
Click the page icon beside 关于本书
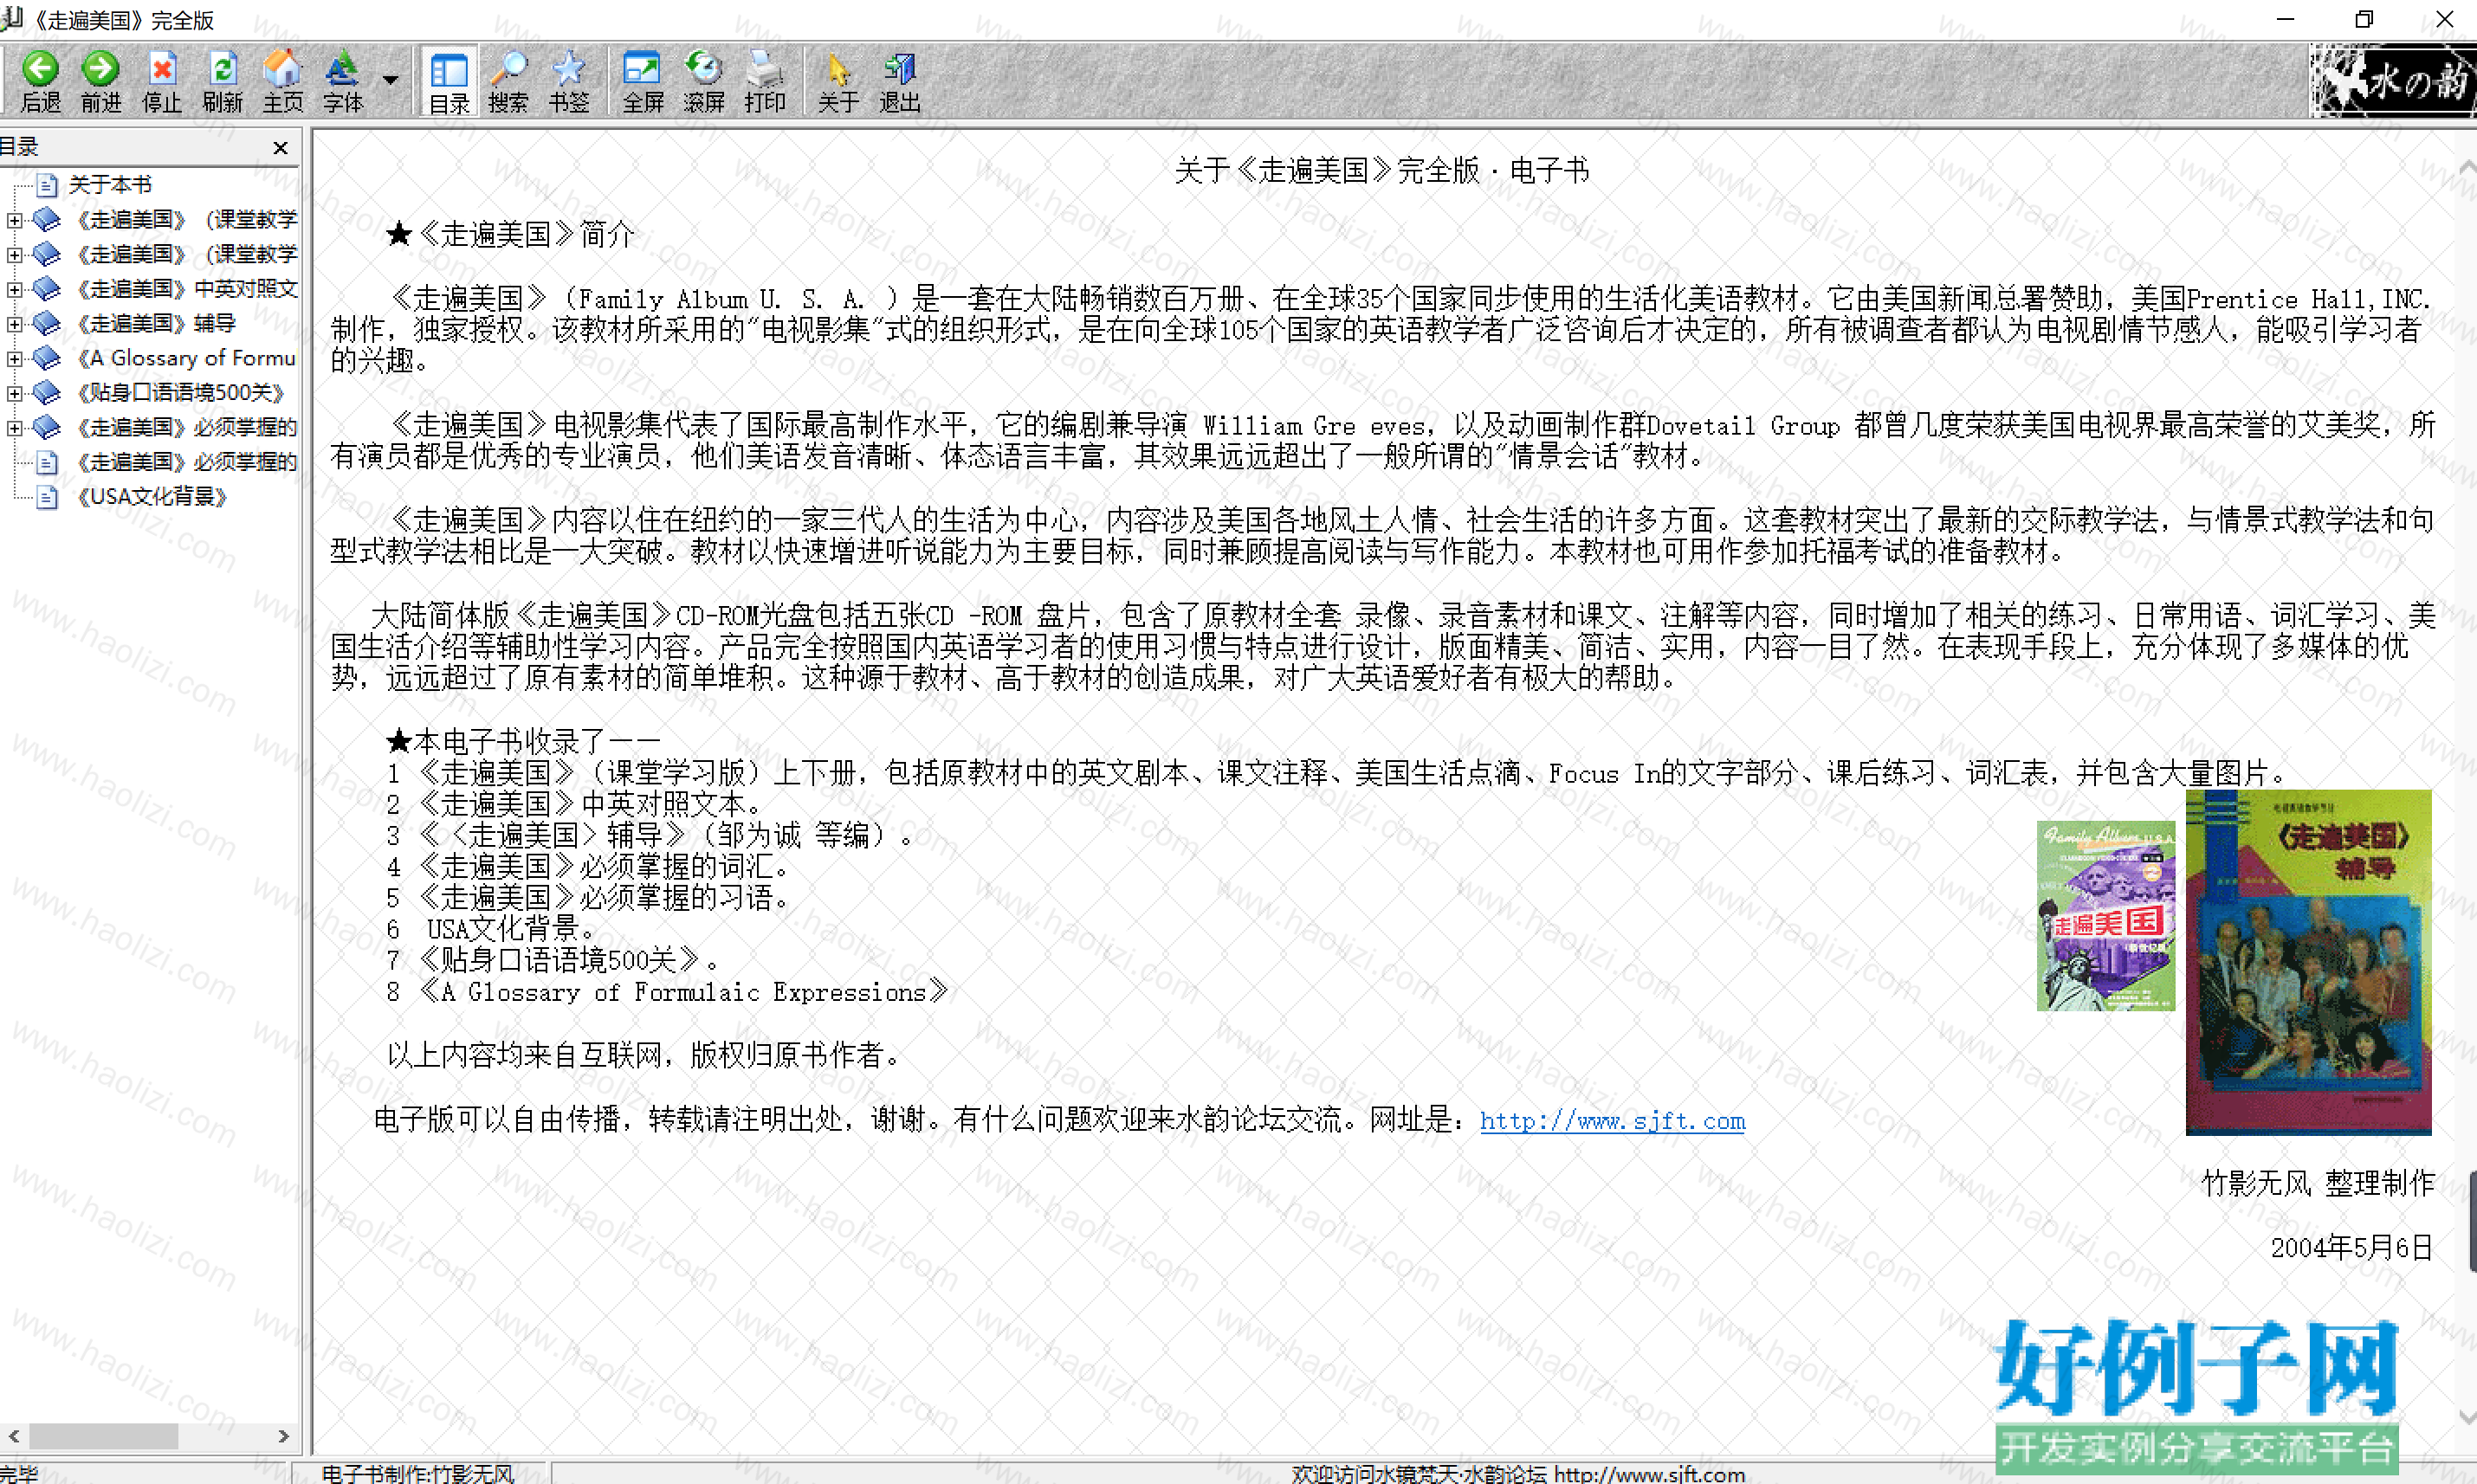[47, 184]
